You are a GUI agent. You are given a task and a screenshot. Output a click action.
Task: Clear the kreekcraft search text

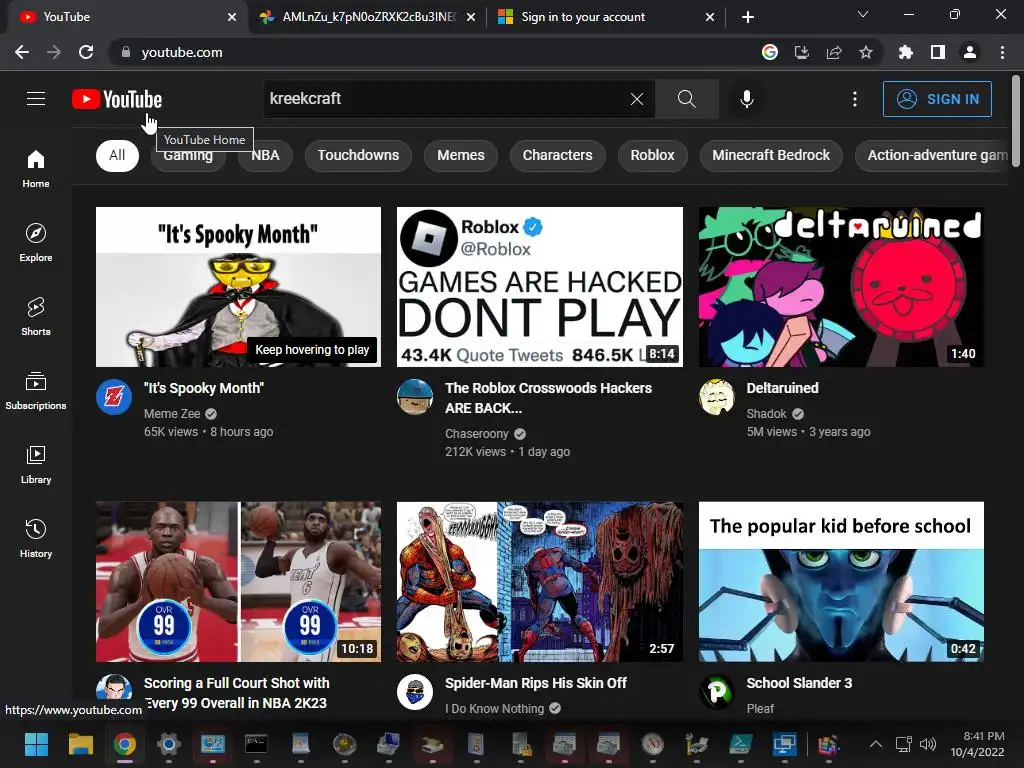[637, 99]
